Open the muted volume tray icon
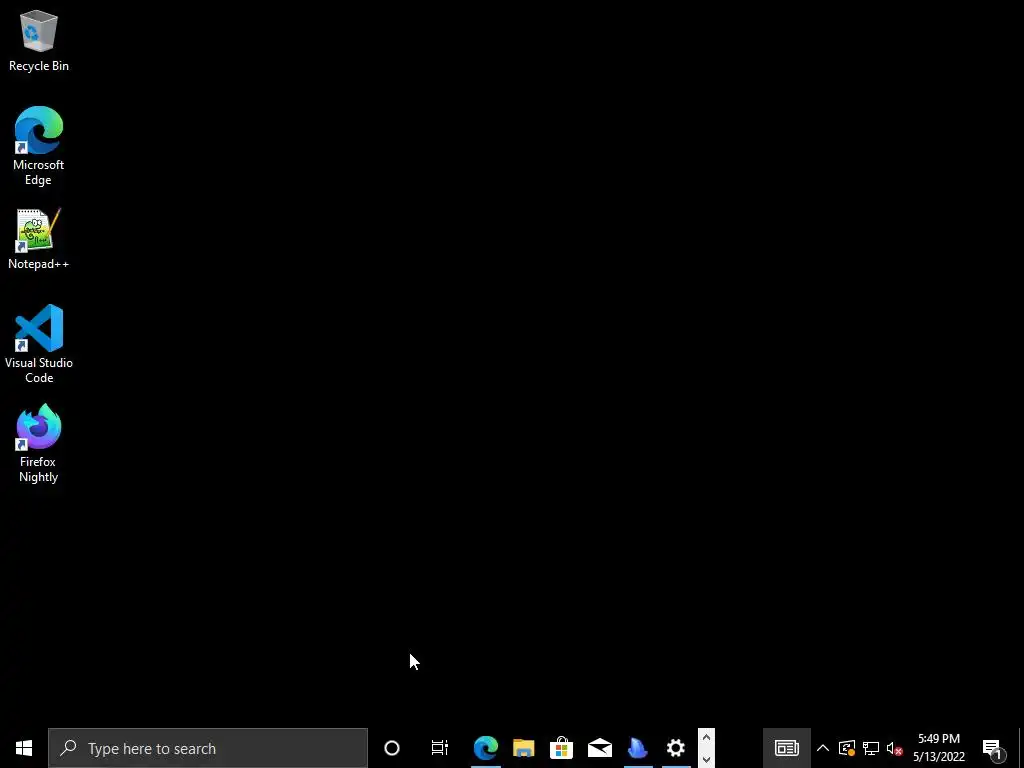The width and height of the screenshot is (1024, 768). pyautogui.click(x=895, y=748)
